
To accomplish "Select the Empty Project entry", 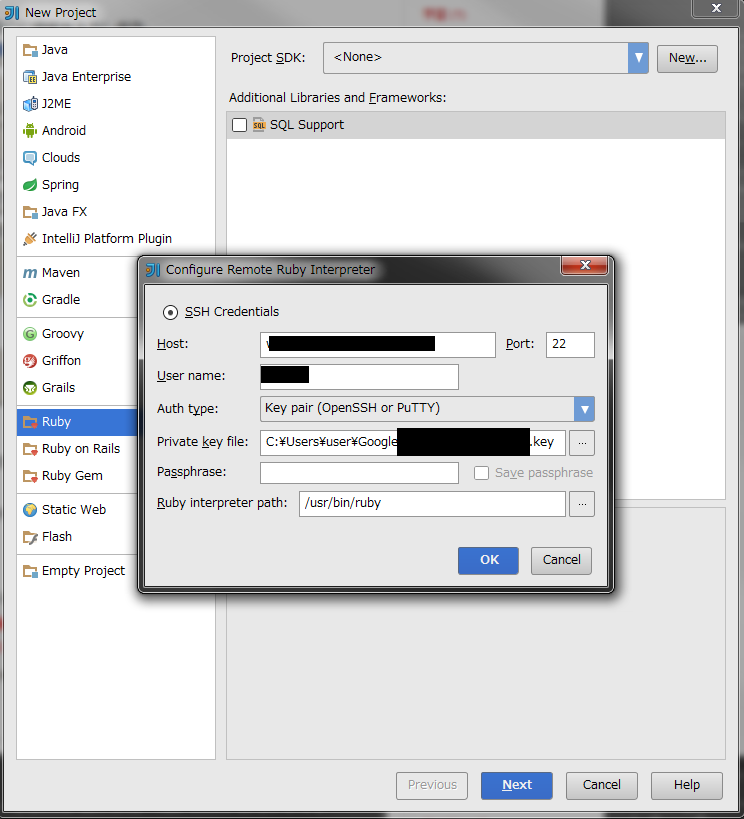I will 83,571.
